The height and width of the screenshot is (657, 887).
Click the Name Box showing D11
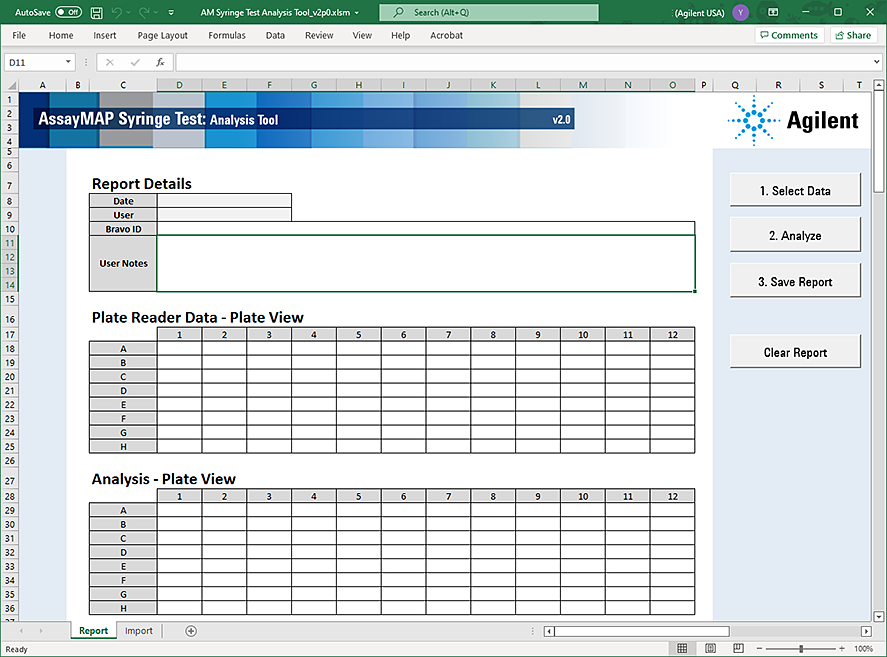(34, 62)
